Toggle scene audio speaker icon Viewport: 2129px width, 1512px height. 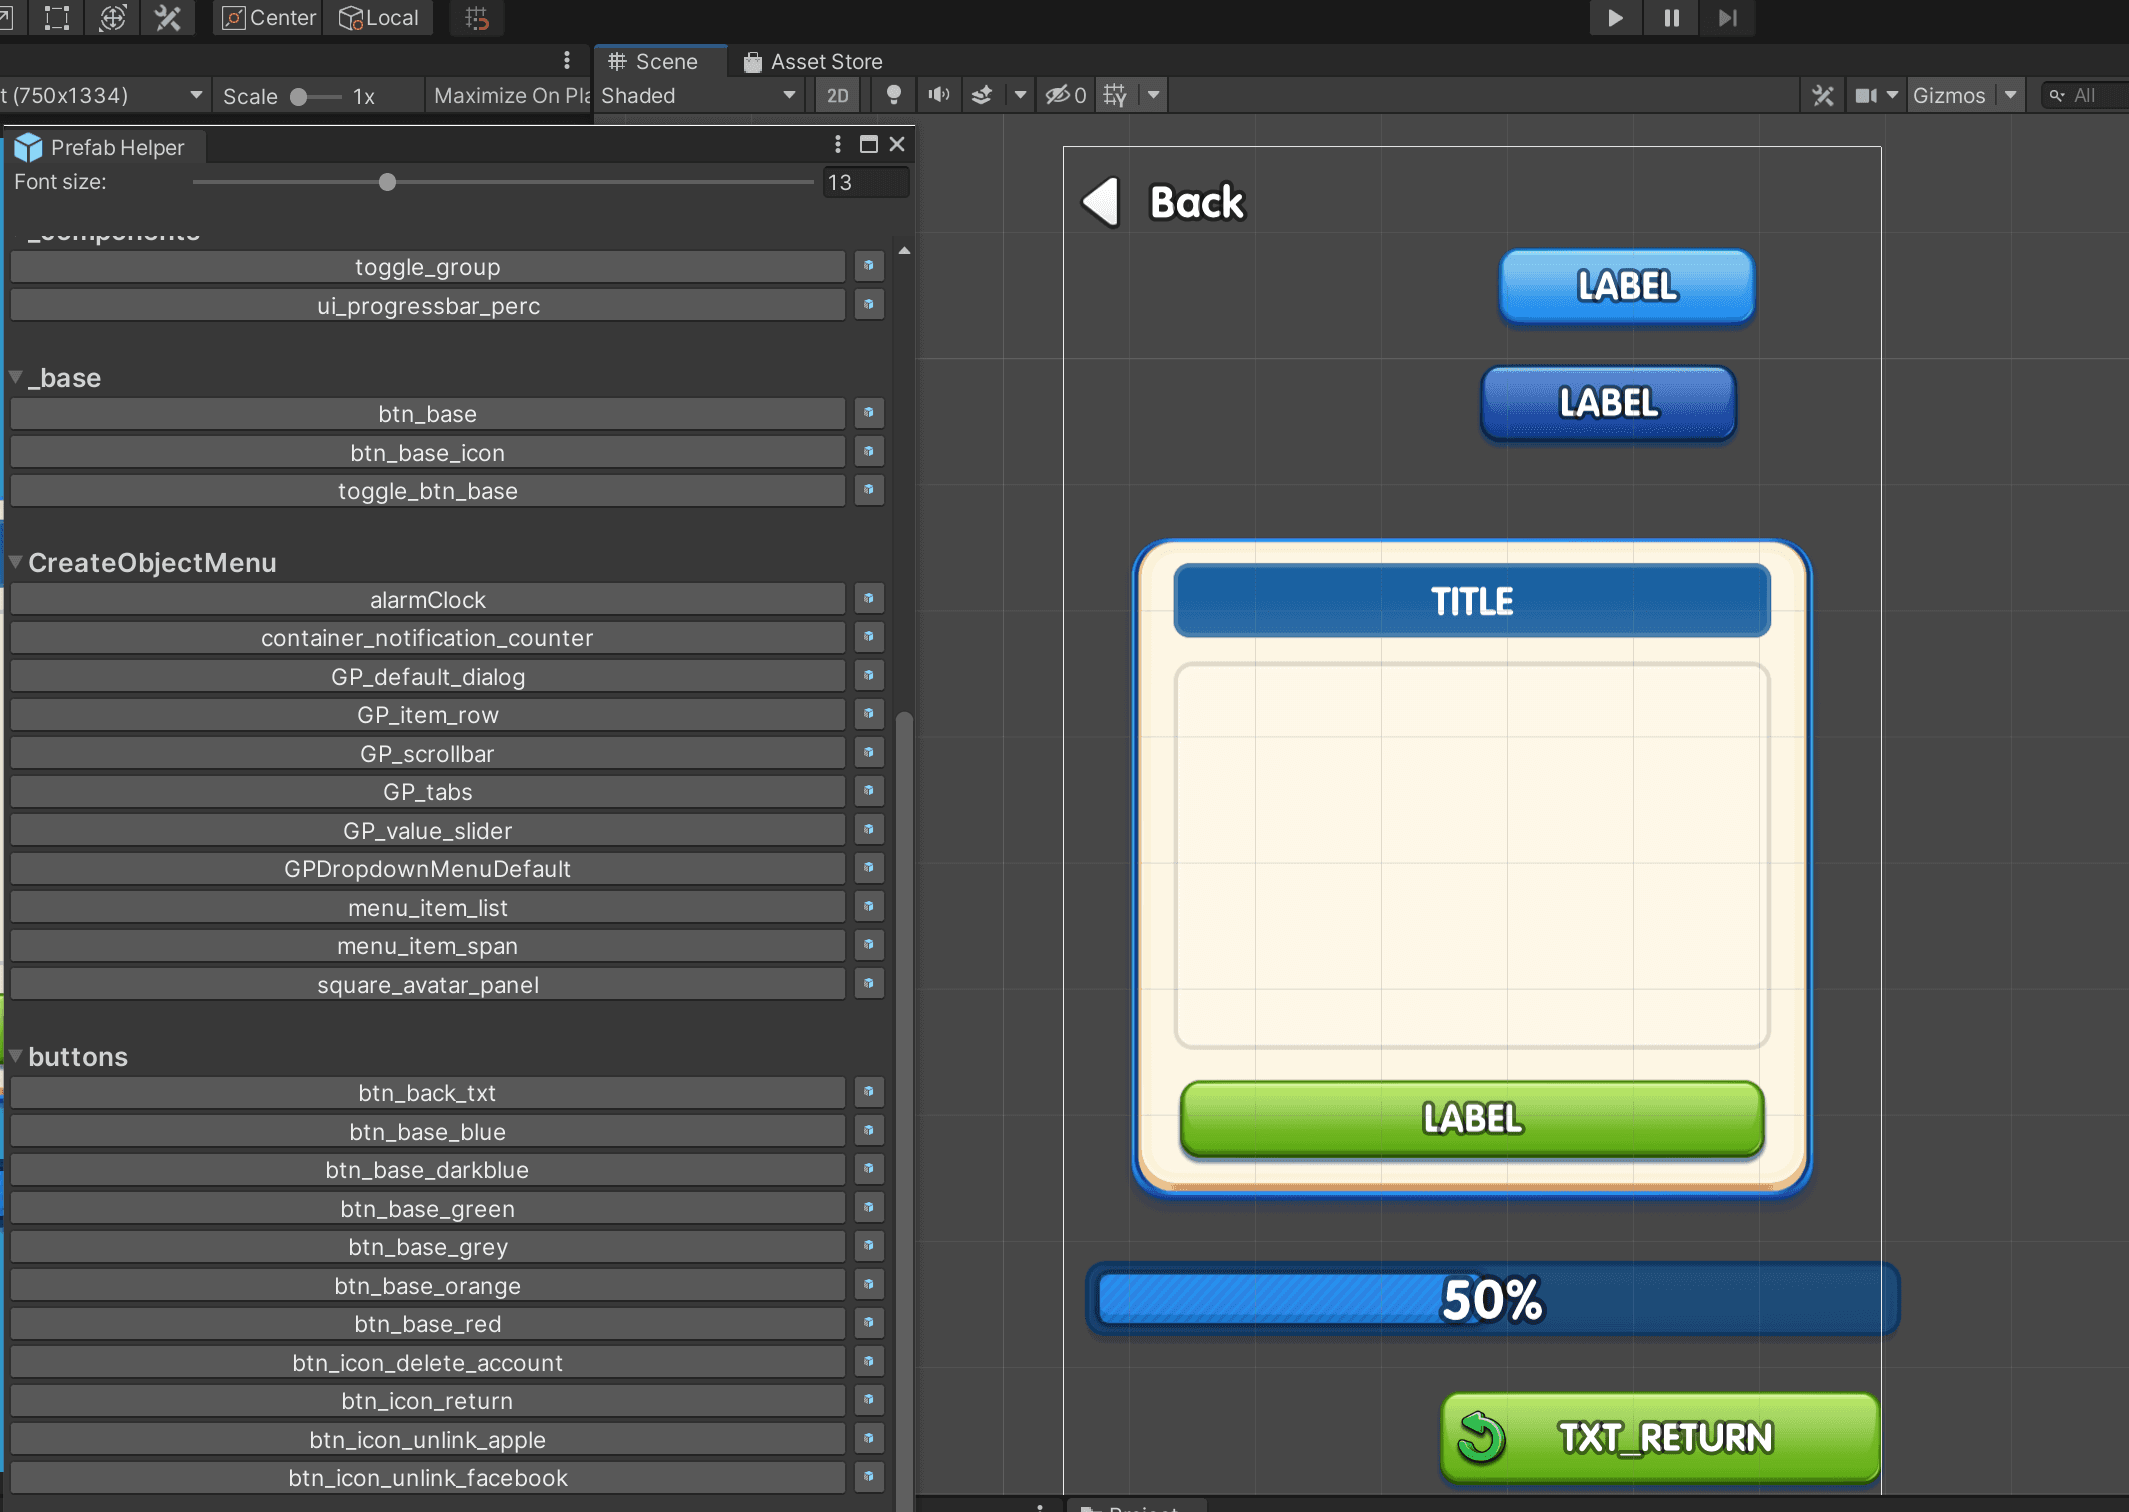938,96
